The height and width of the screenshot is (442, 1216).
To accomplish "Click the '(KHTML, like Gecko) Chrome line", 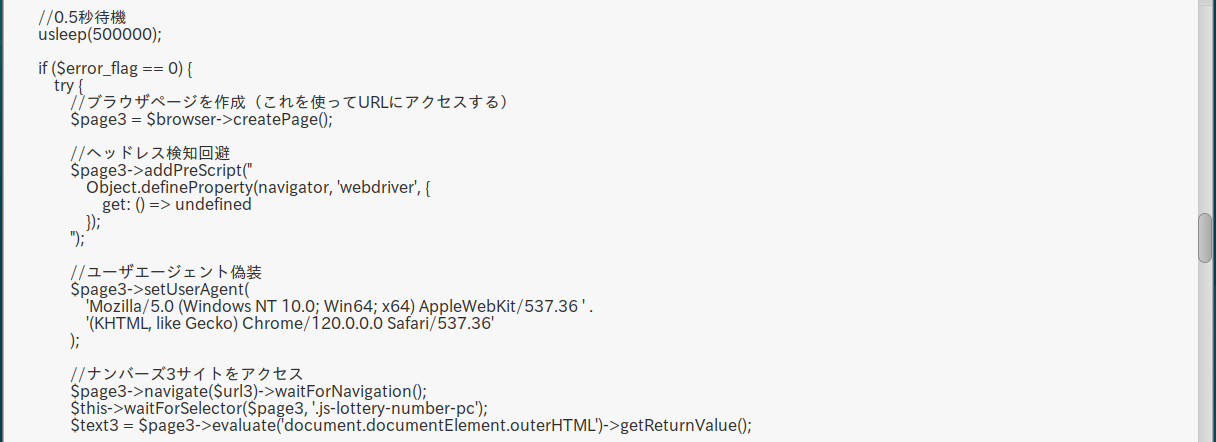I will tap(290, 323).
